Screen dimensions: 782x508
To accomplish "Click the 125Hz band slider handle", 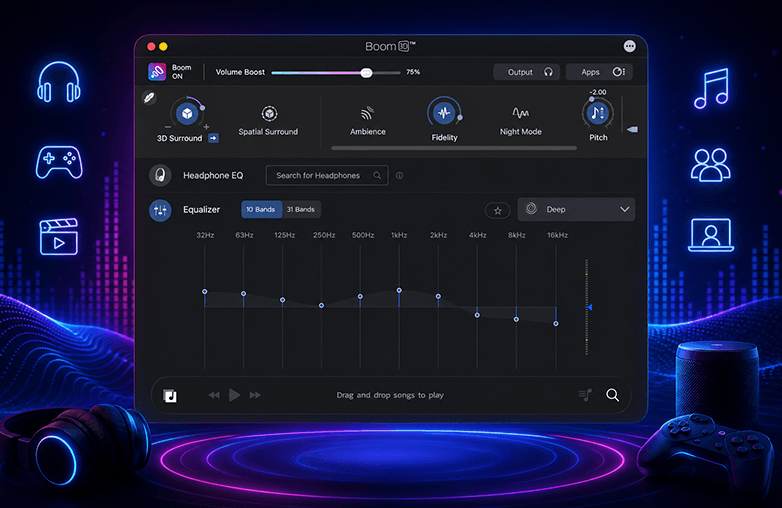I will 282,300.
